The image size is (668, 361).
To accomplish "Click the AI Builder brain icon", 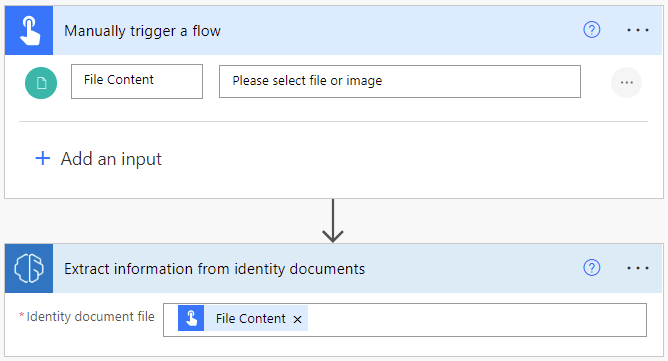I will pyautogui.click(x=29, y=268).
